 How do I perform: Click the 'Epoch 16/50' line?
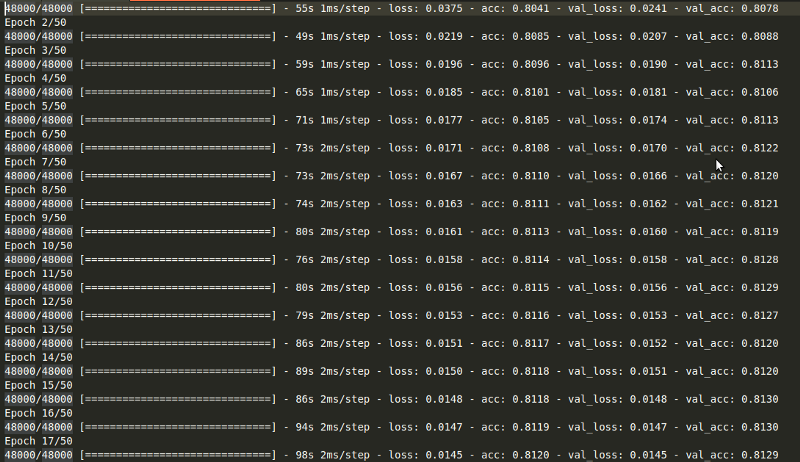click(x=39, y=413)
